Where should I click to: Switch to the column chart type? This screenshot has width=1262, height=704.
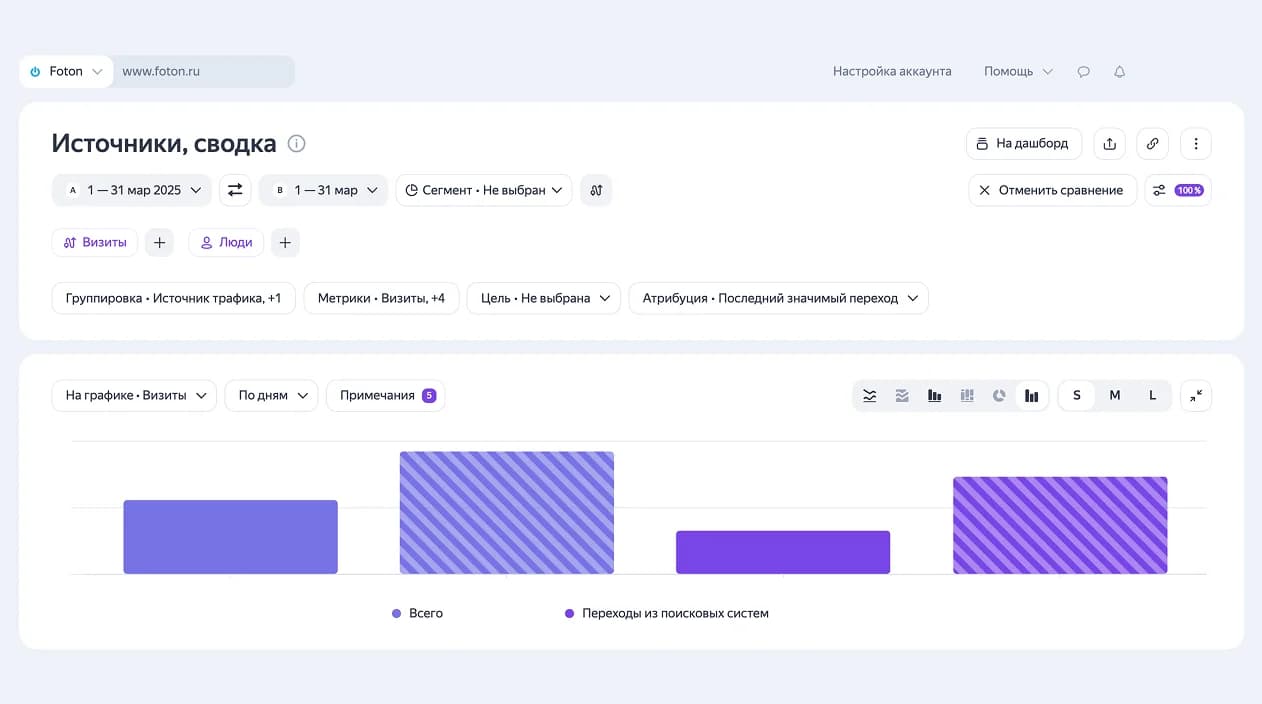(x=934, y=395)
